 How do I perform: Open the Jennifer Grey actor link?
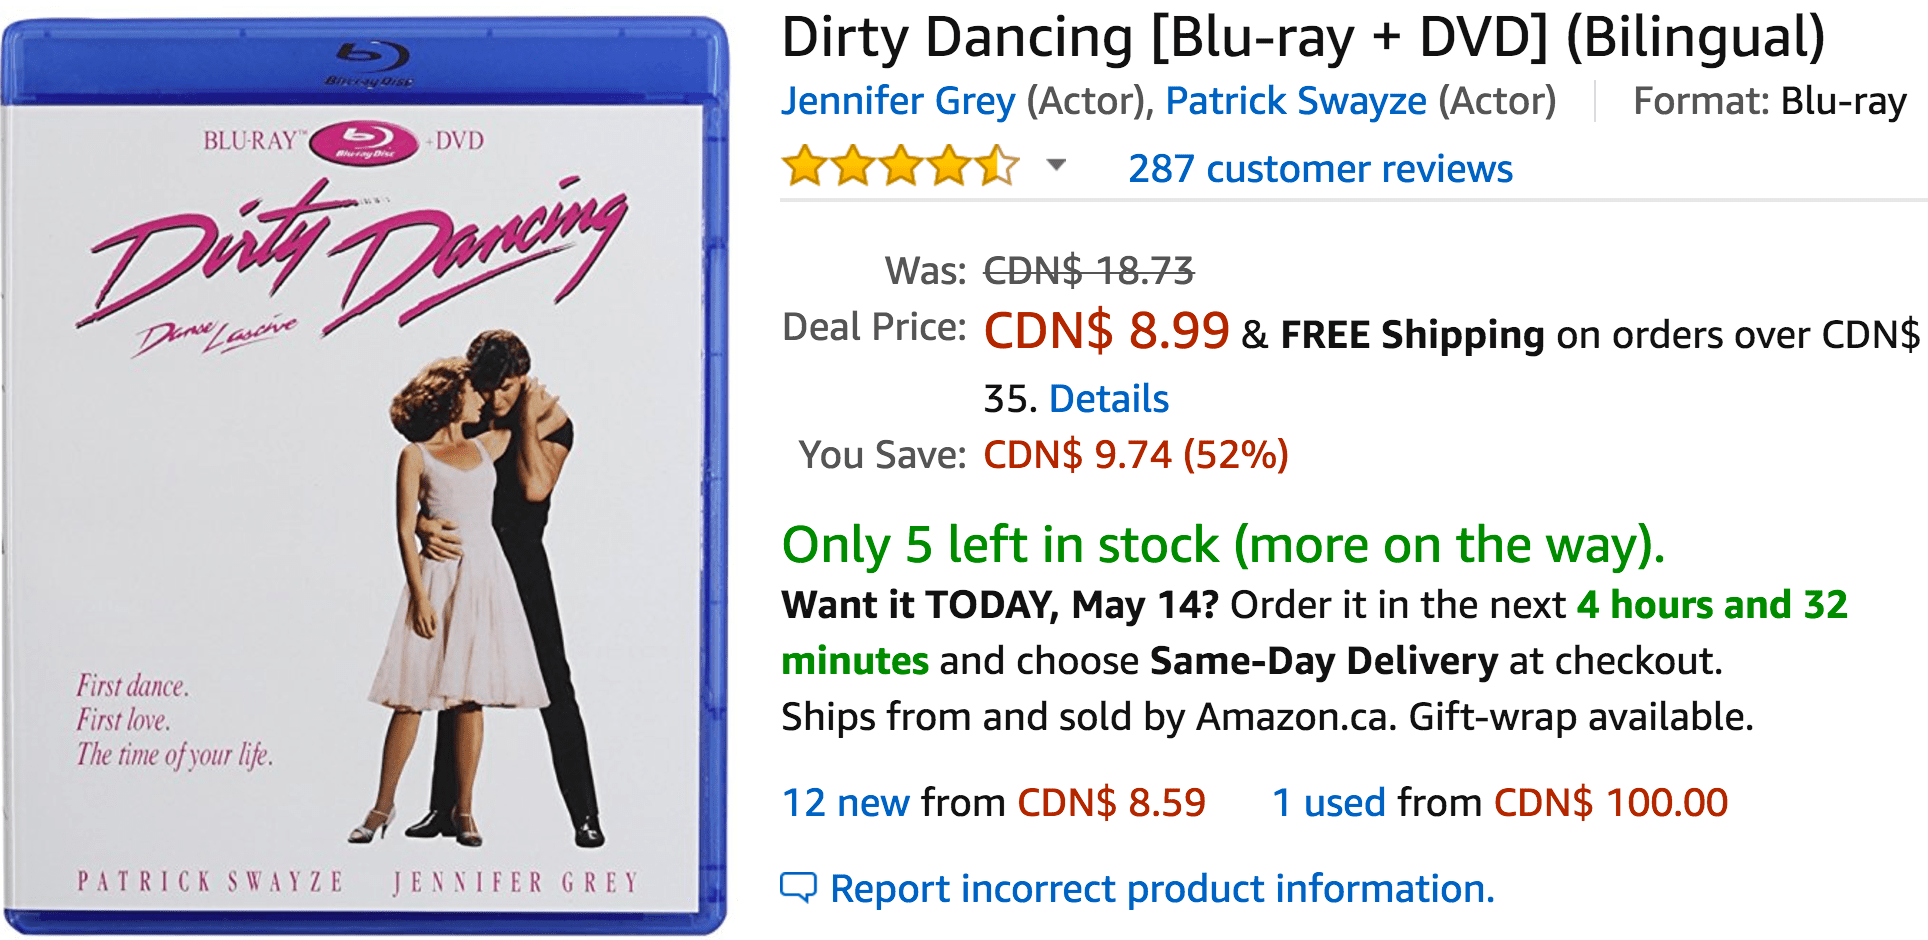pos(897,101)
